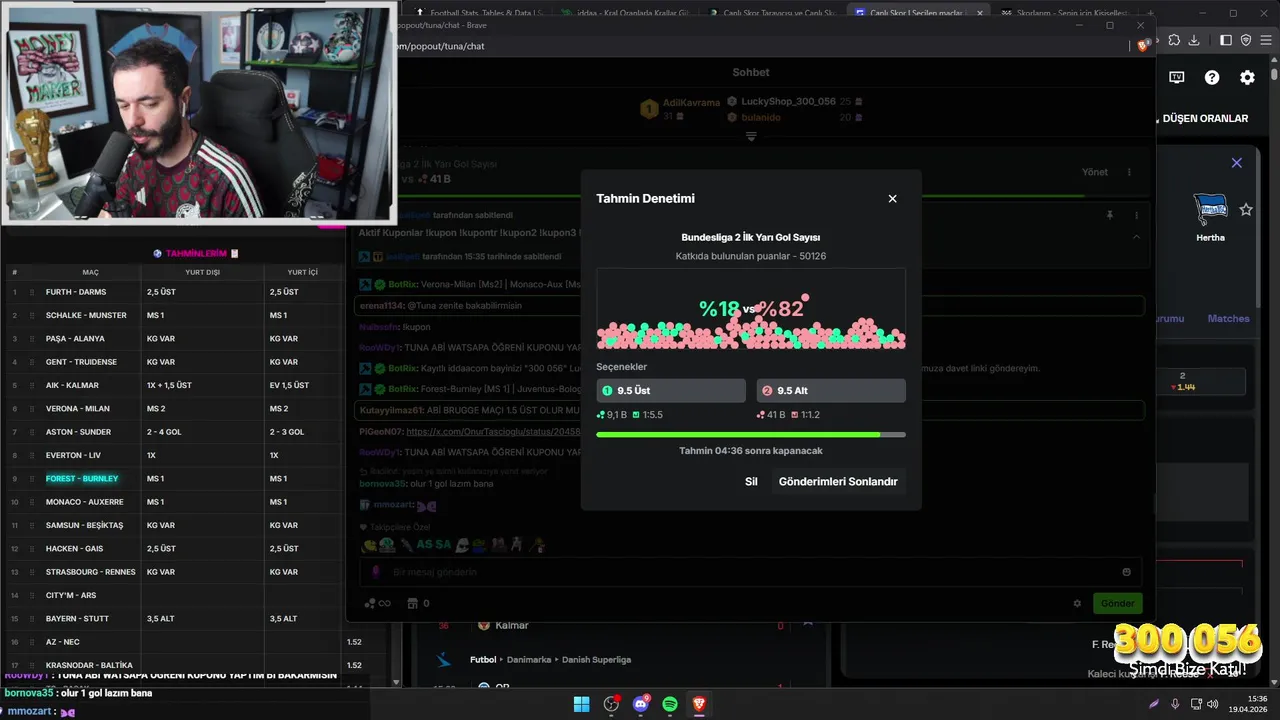This screenshot has width=1280, height=720.
Task: Open the browser downloads icon
Action: pos(1194,40)
